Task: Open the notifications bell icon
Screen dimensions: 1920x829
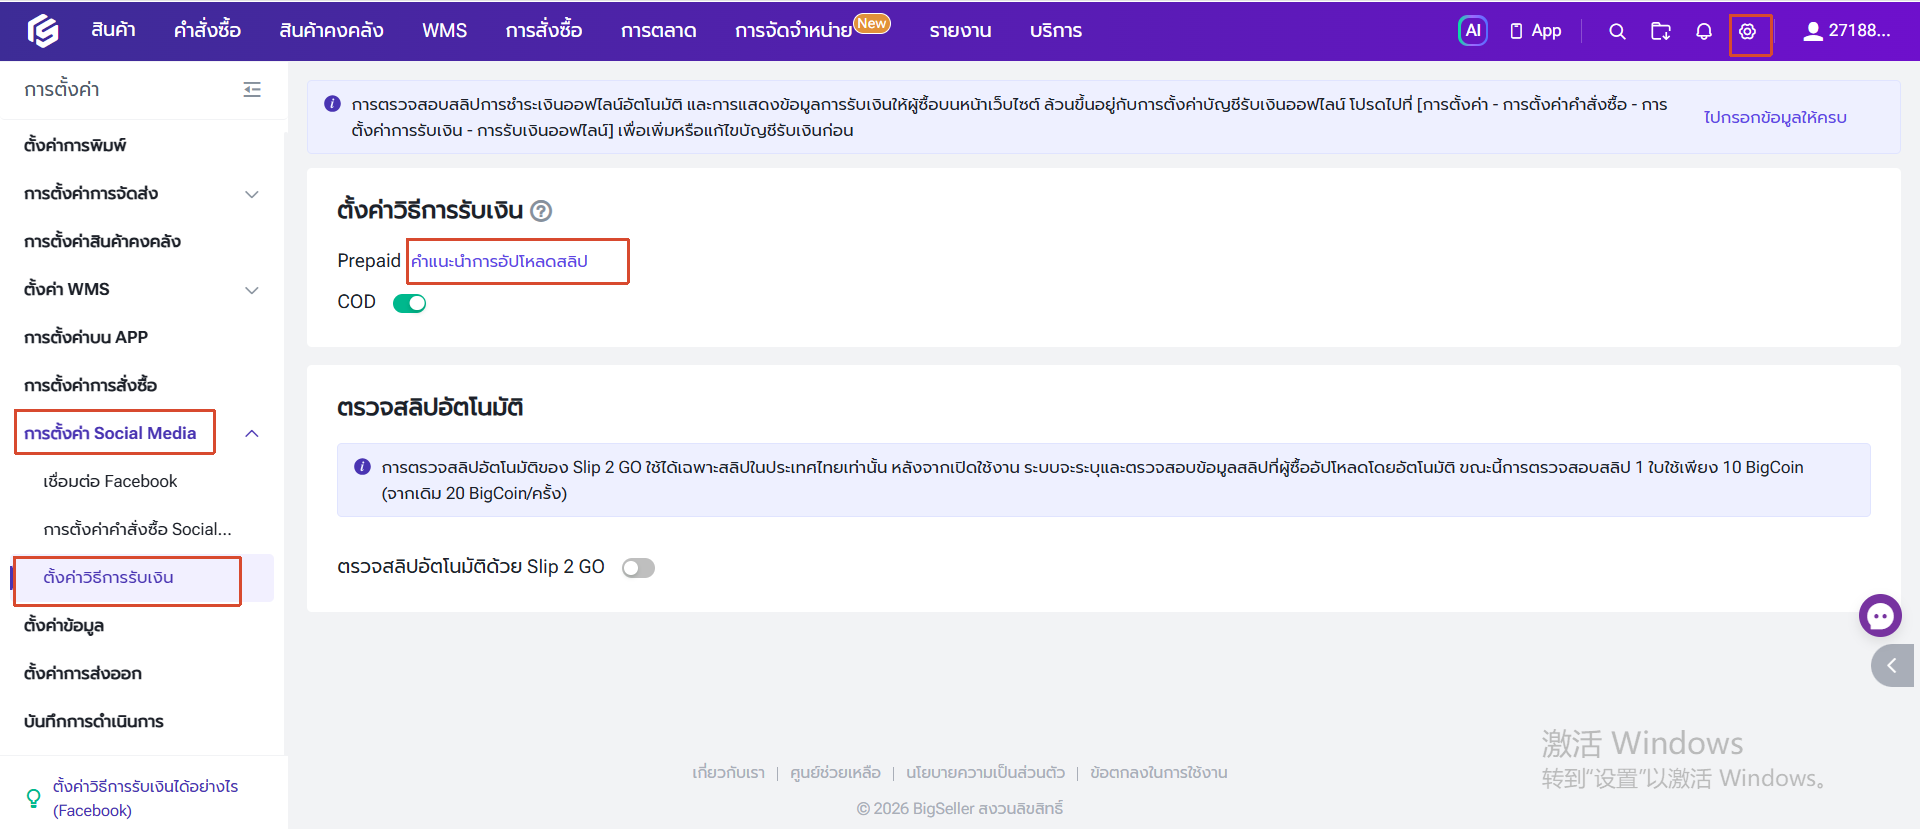Action: click(1704, 31)
